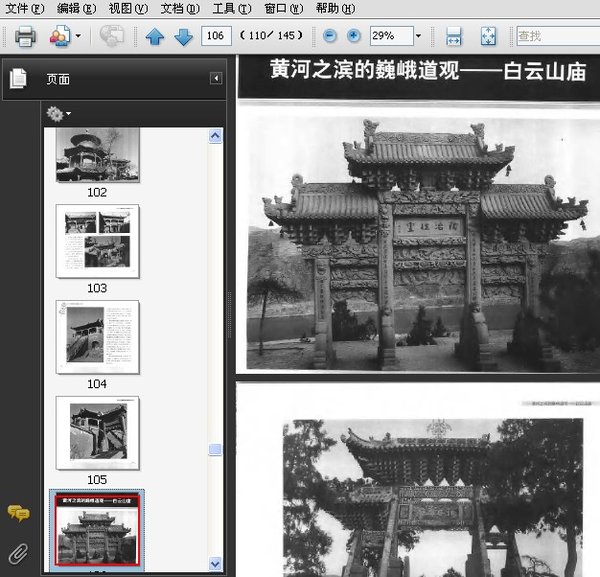Viewport: 600px width, 577px height.
Task: Open the 帮助 (Help) menu
Action: point(333,8)
